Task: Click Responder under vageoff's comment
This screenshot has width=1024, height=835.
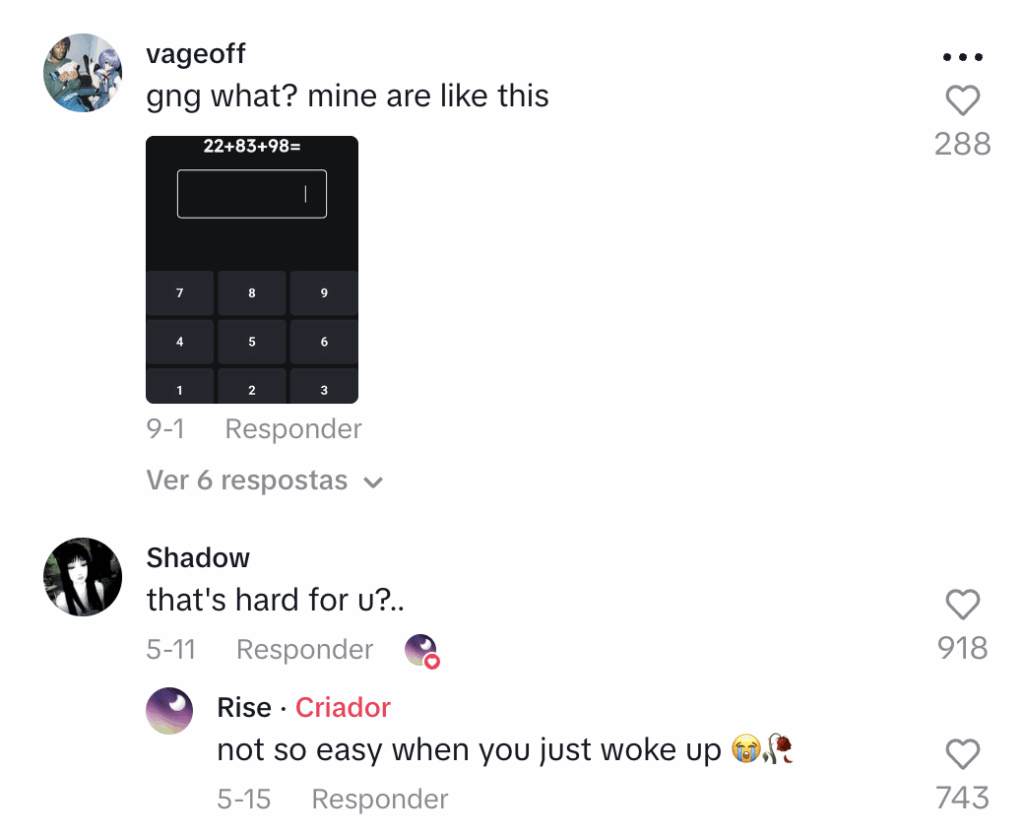Action: [x=293, y=429]
